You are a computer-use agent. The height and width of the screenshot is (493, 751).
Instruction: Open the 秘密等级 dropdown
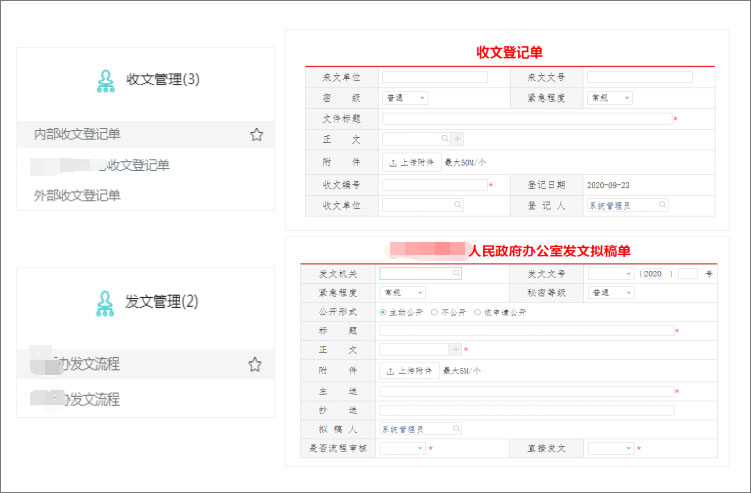click(x=611, y=293)
